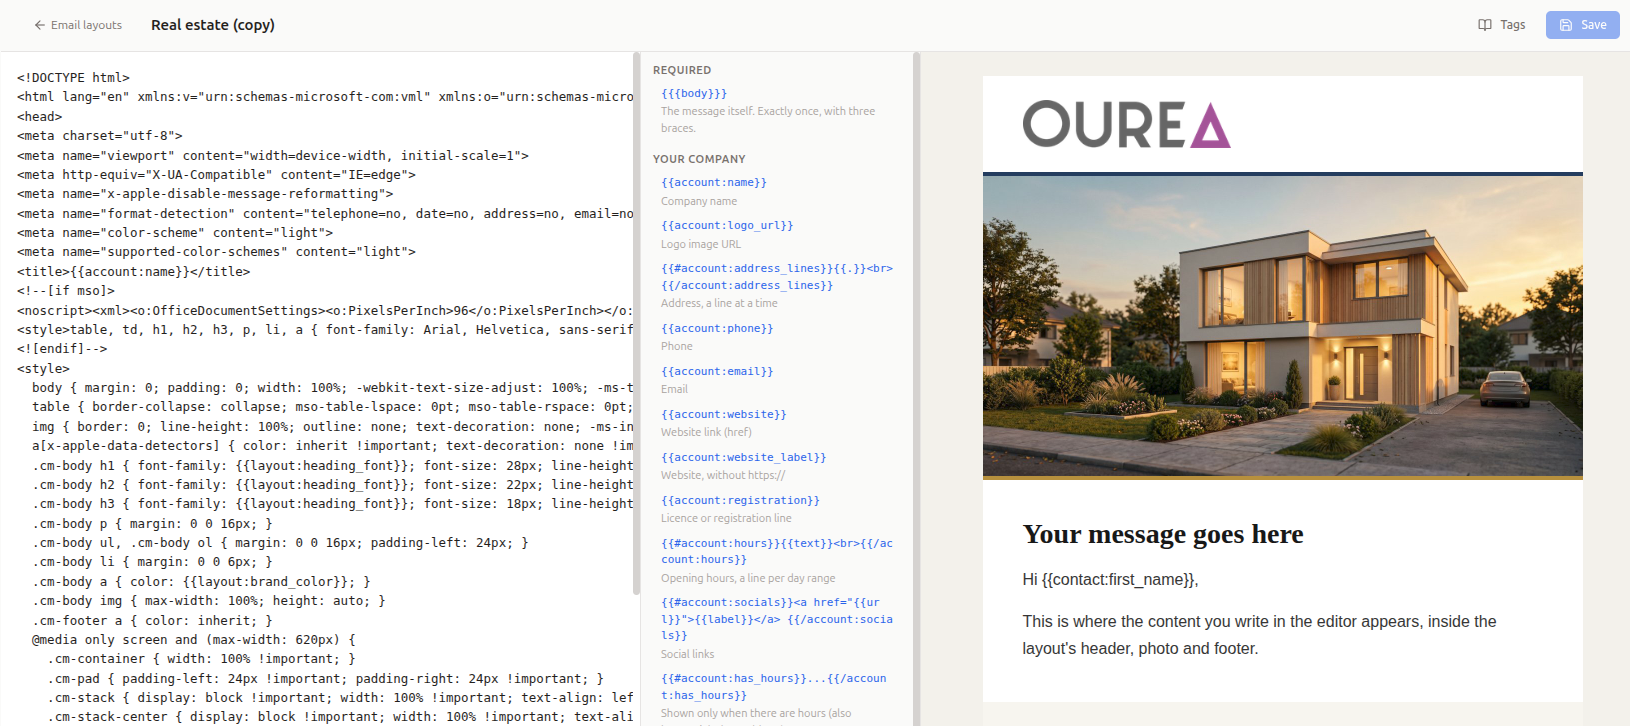Click the code editor's vertical scrollbar
The height and width of the screenshot is (726, 1630).
(x=637, y=323)
